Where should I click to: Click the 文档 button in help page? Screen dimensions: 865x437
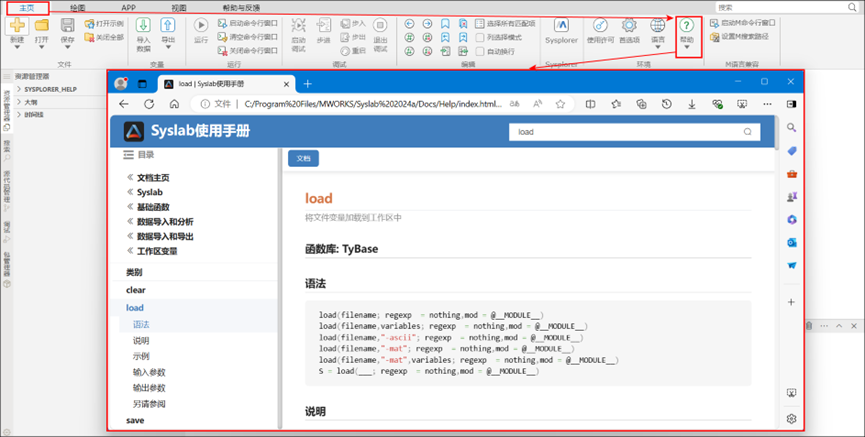(303, 158)
